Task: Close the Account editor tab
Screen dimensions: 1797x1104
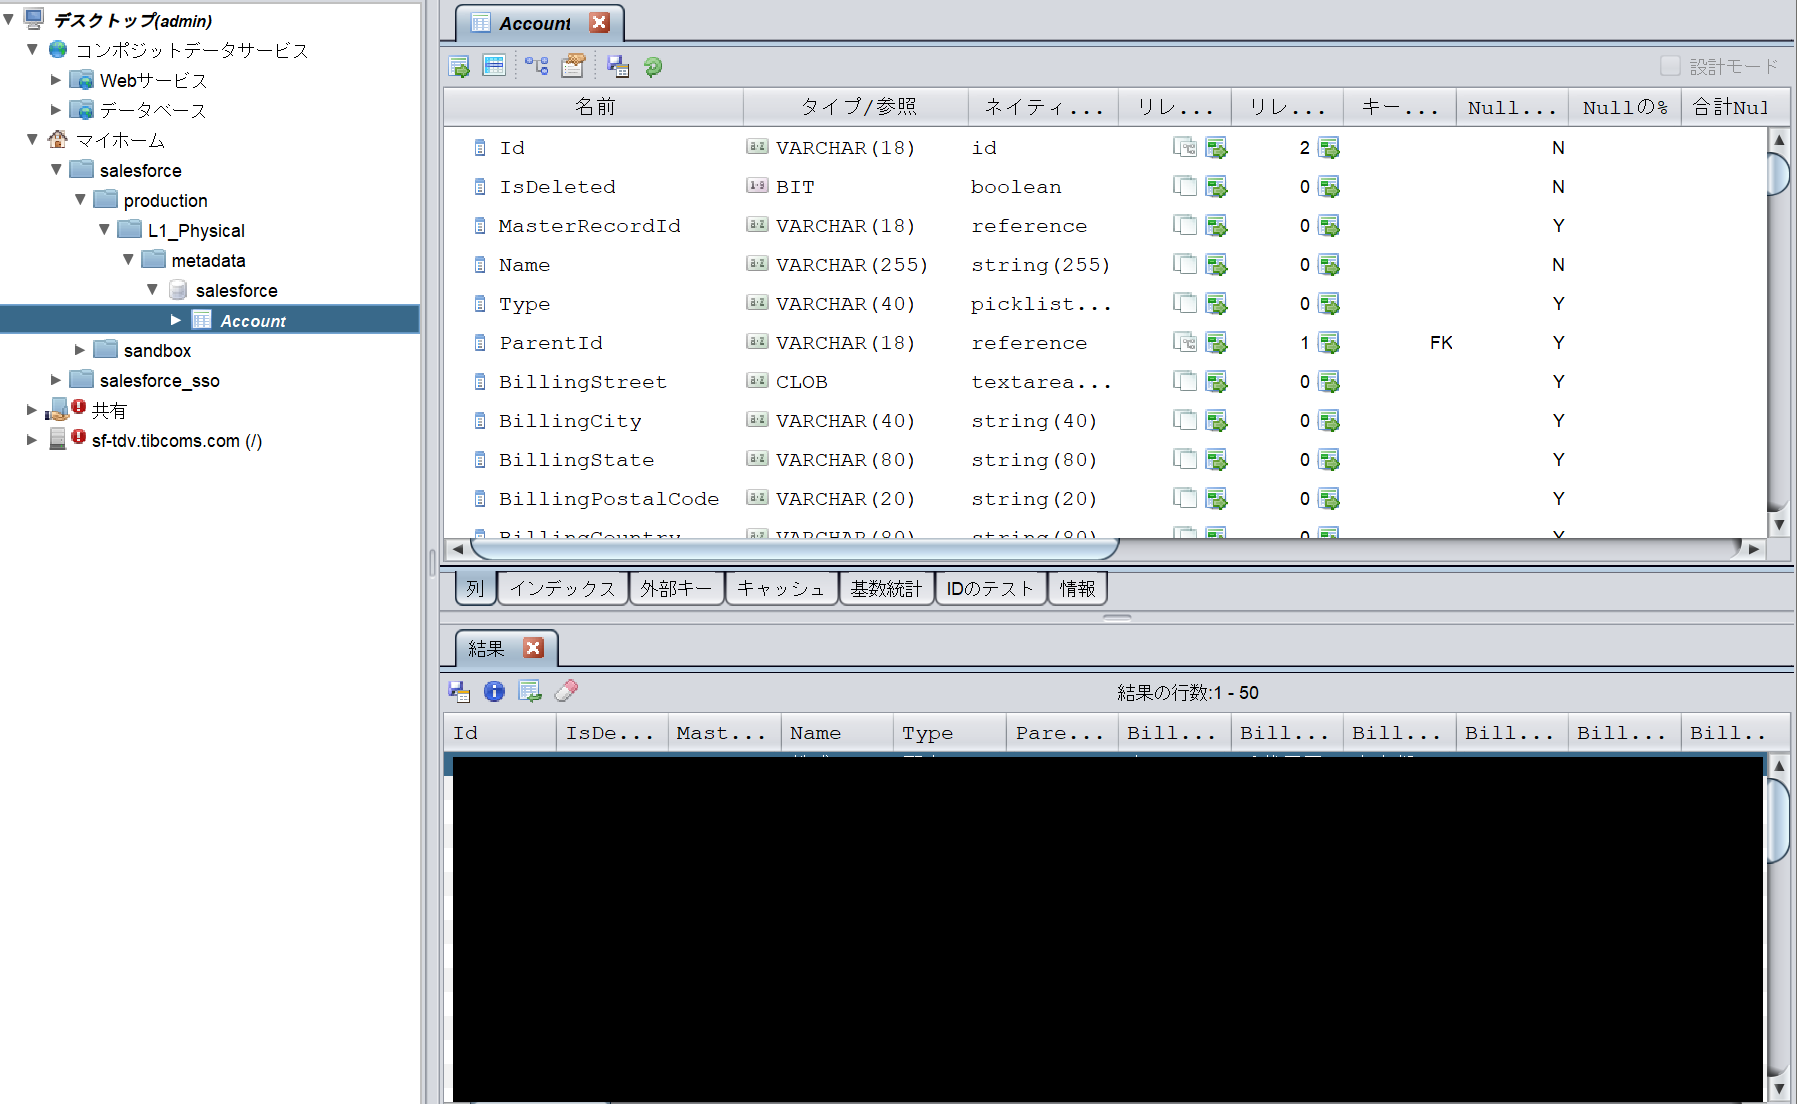Action: click(600, 22)
